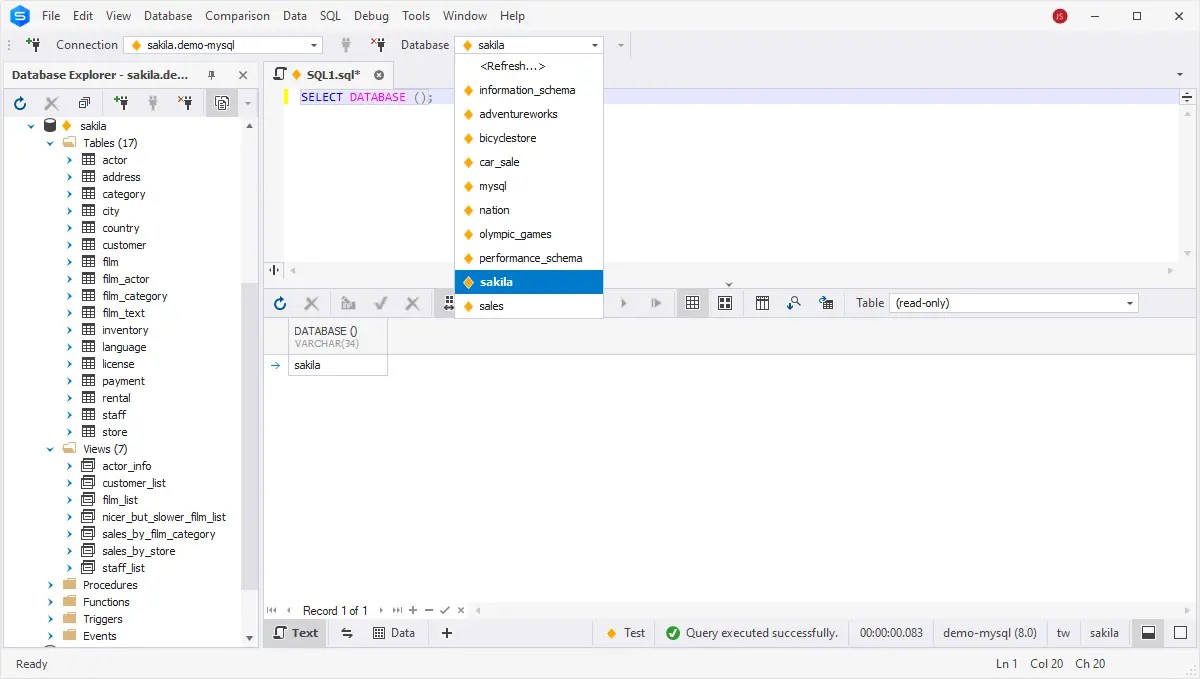Open the Database combo box arrow
Viewport: 1200px width, 679px height.
pos(596,45)
